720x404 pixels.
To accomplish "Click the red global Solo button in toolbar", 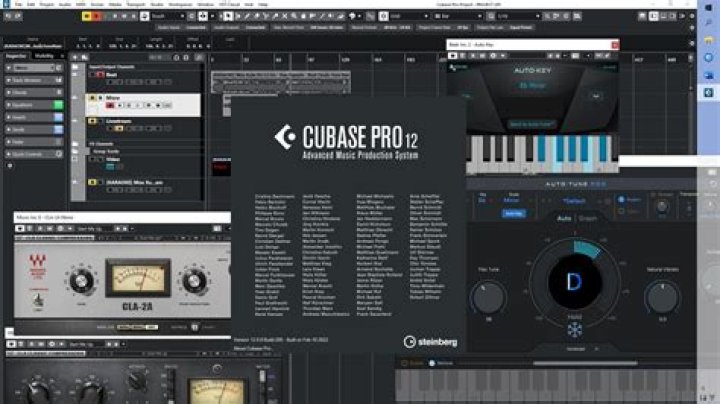I will coord(96,16).
